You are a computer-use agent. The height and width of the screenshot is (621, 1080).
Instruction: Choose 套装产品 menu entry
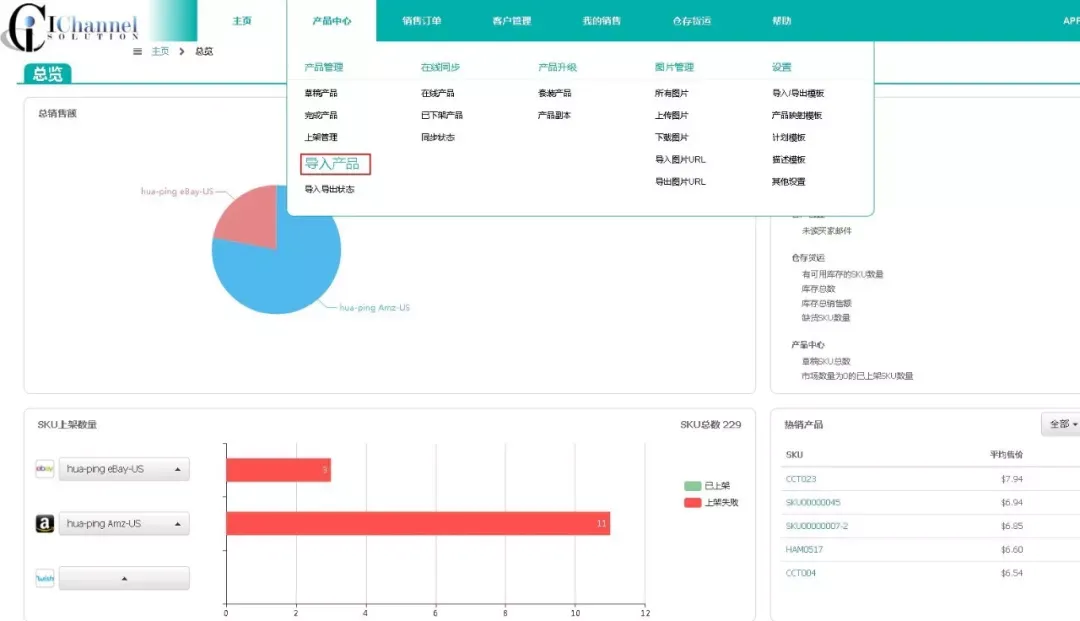tap(554, 93)
